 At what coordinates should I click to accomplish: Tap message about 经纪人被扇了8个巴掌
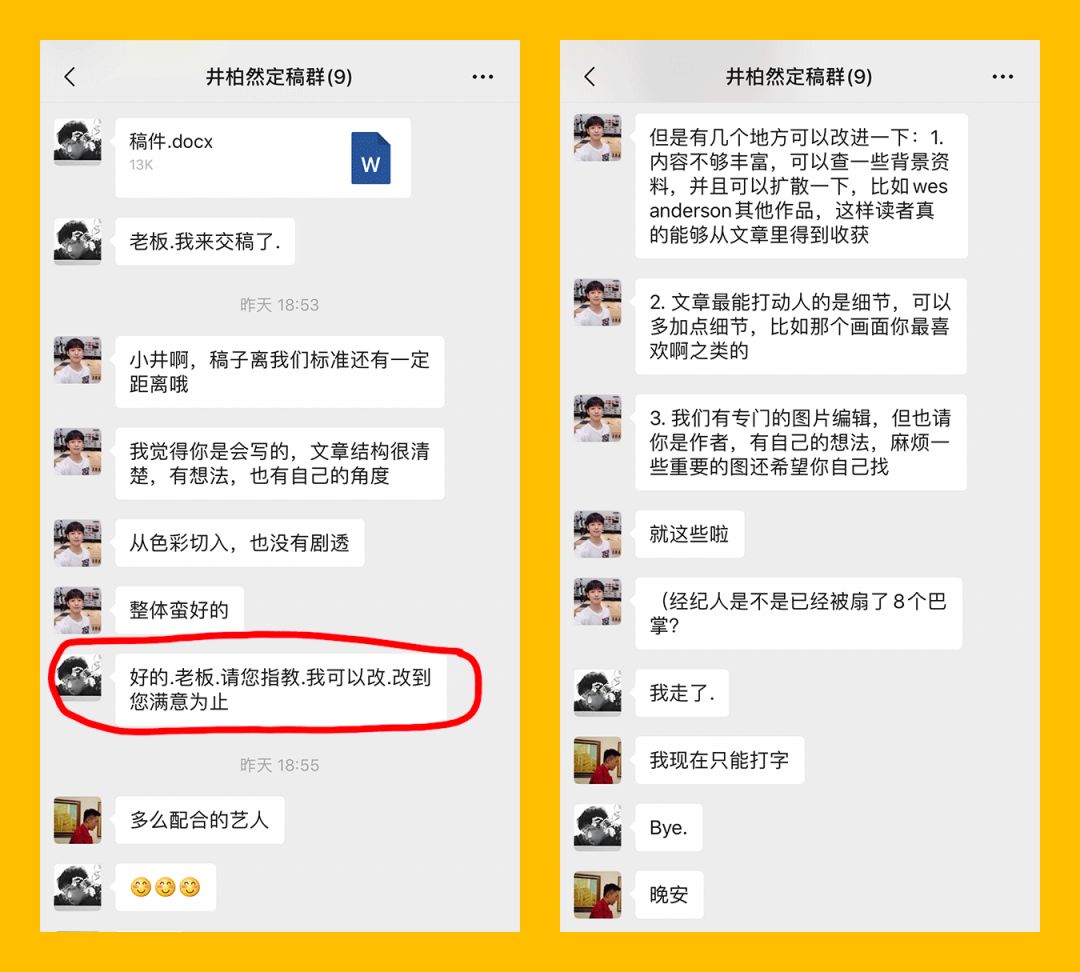pyautogui.click(x=798, y=613)
